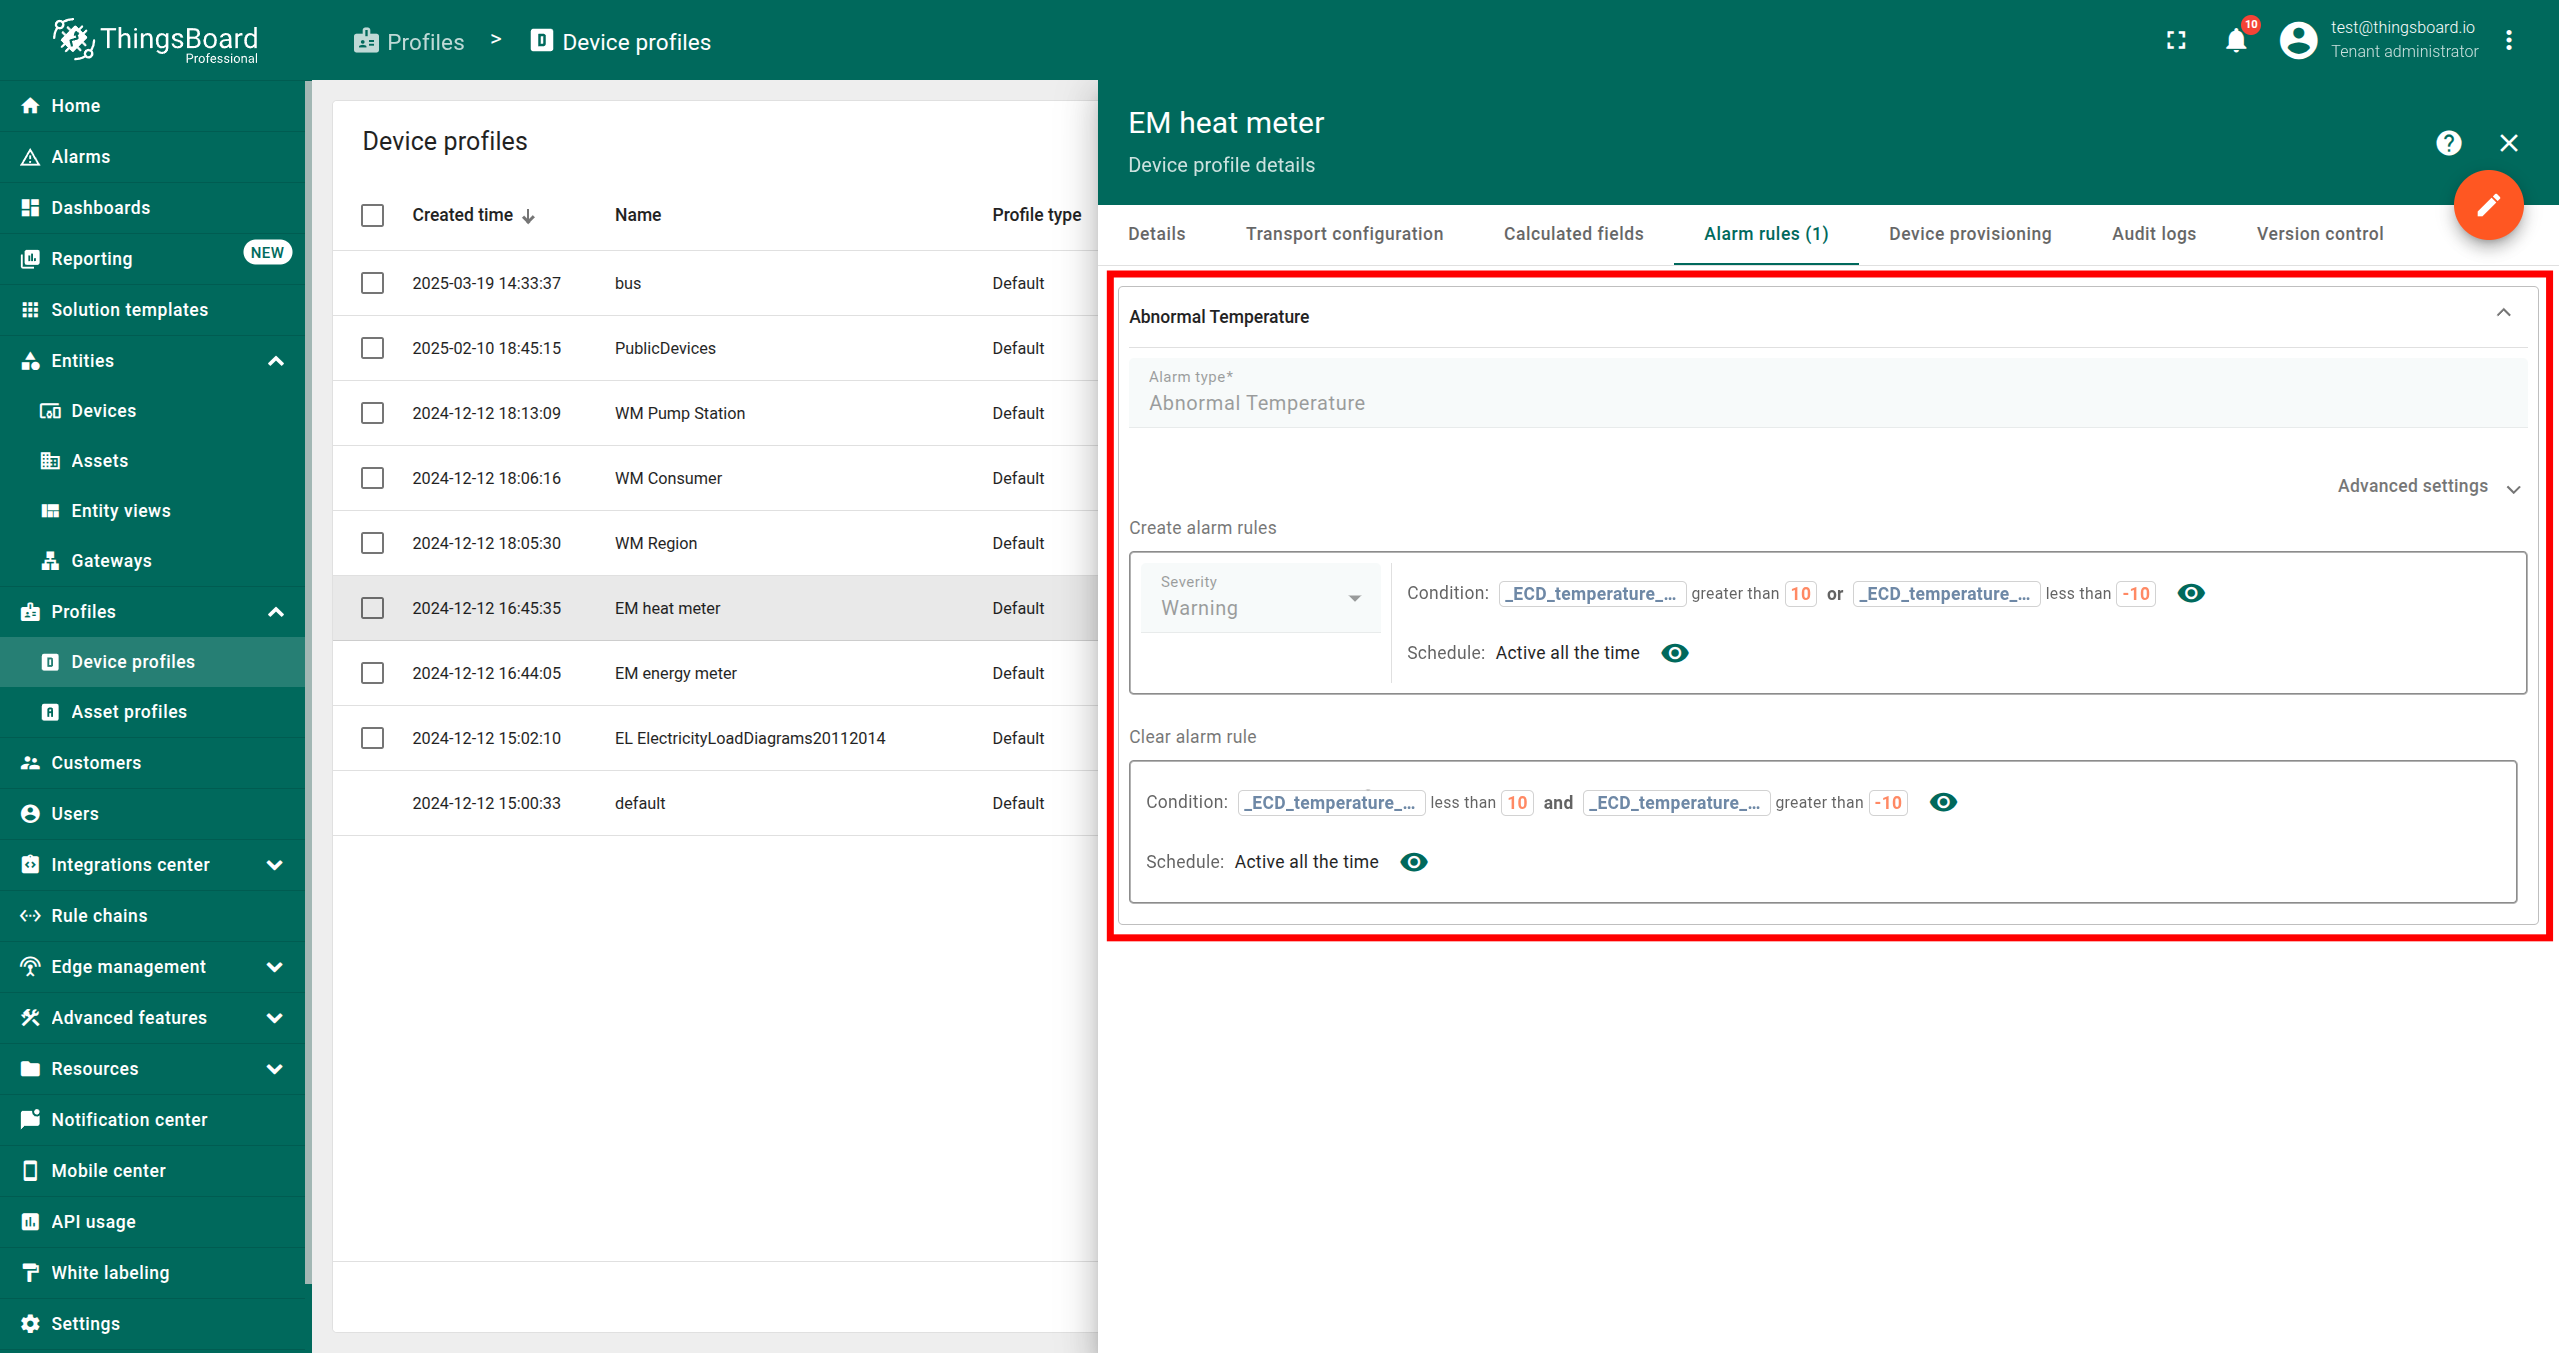The image size is (2559, 1353).
Task: Tick the WM Consumer row checkbox
Action: point(372,478)
